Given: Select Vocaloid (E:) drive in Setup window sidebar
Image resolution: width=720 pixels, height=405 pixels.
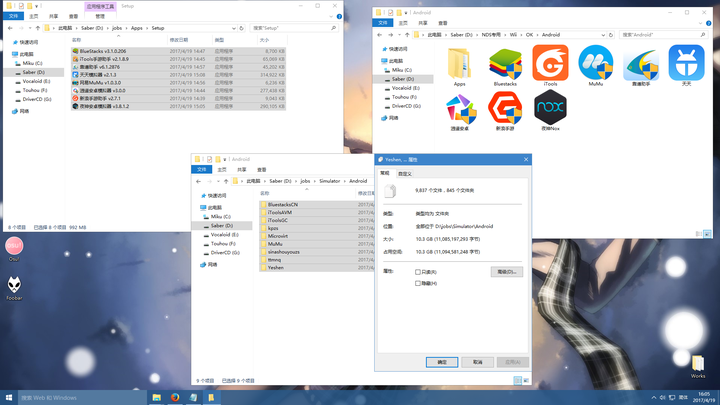Looking at the screenshot, I should (x=36, y=81).
